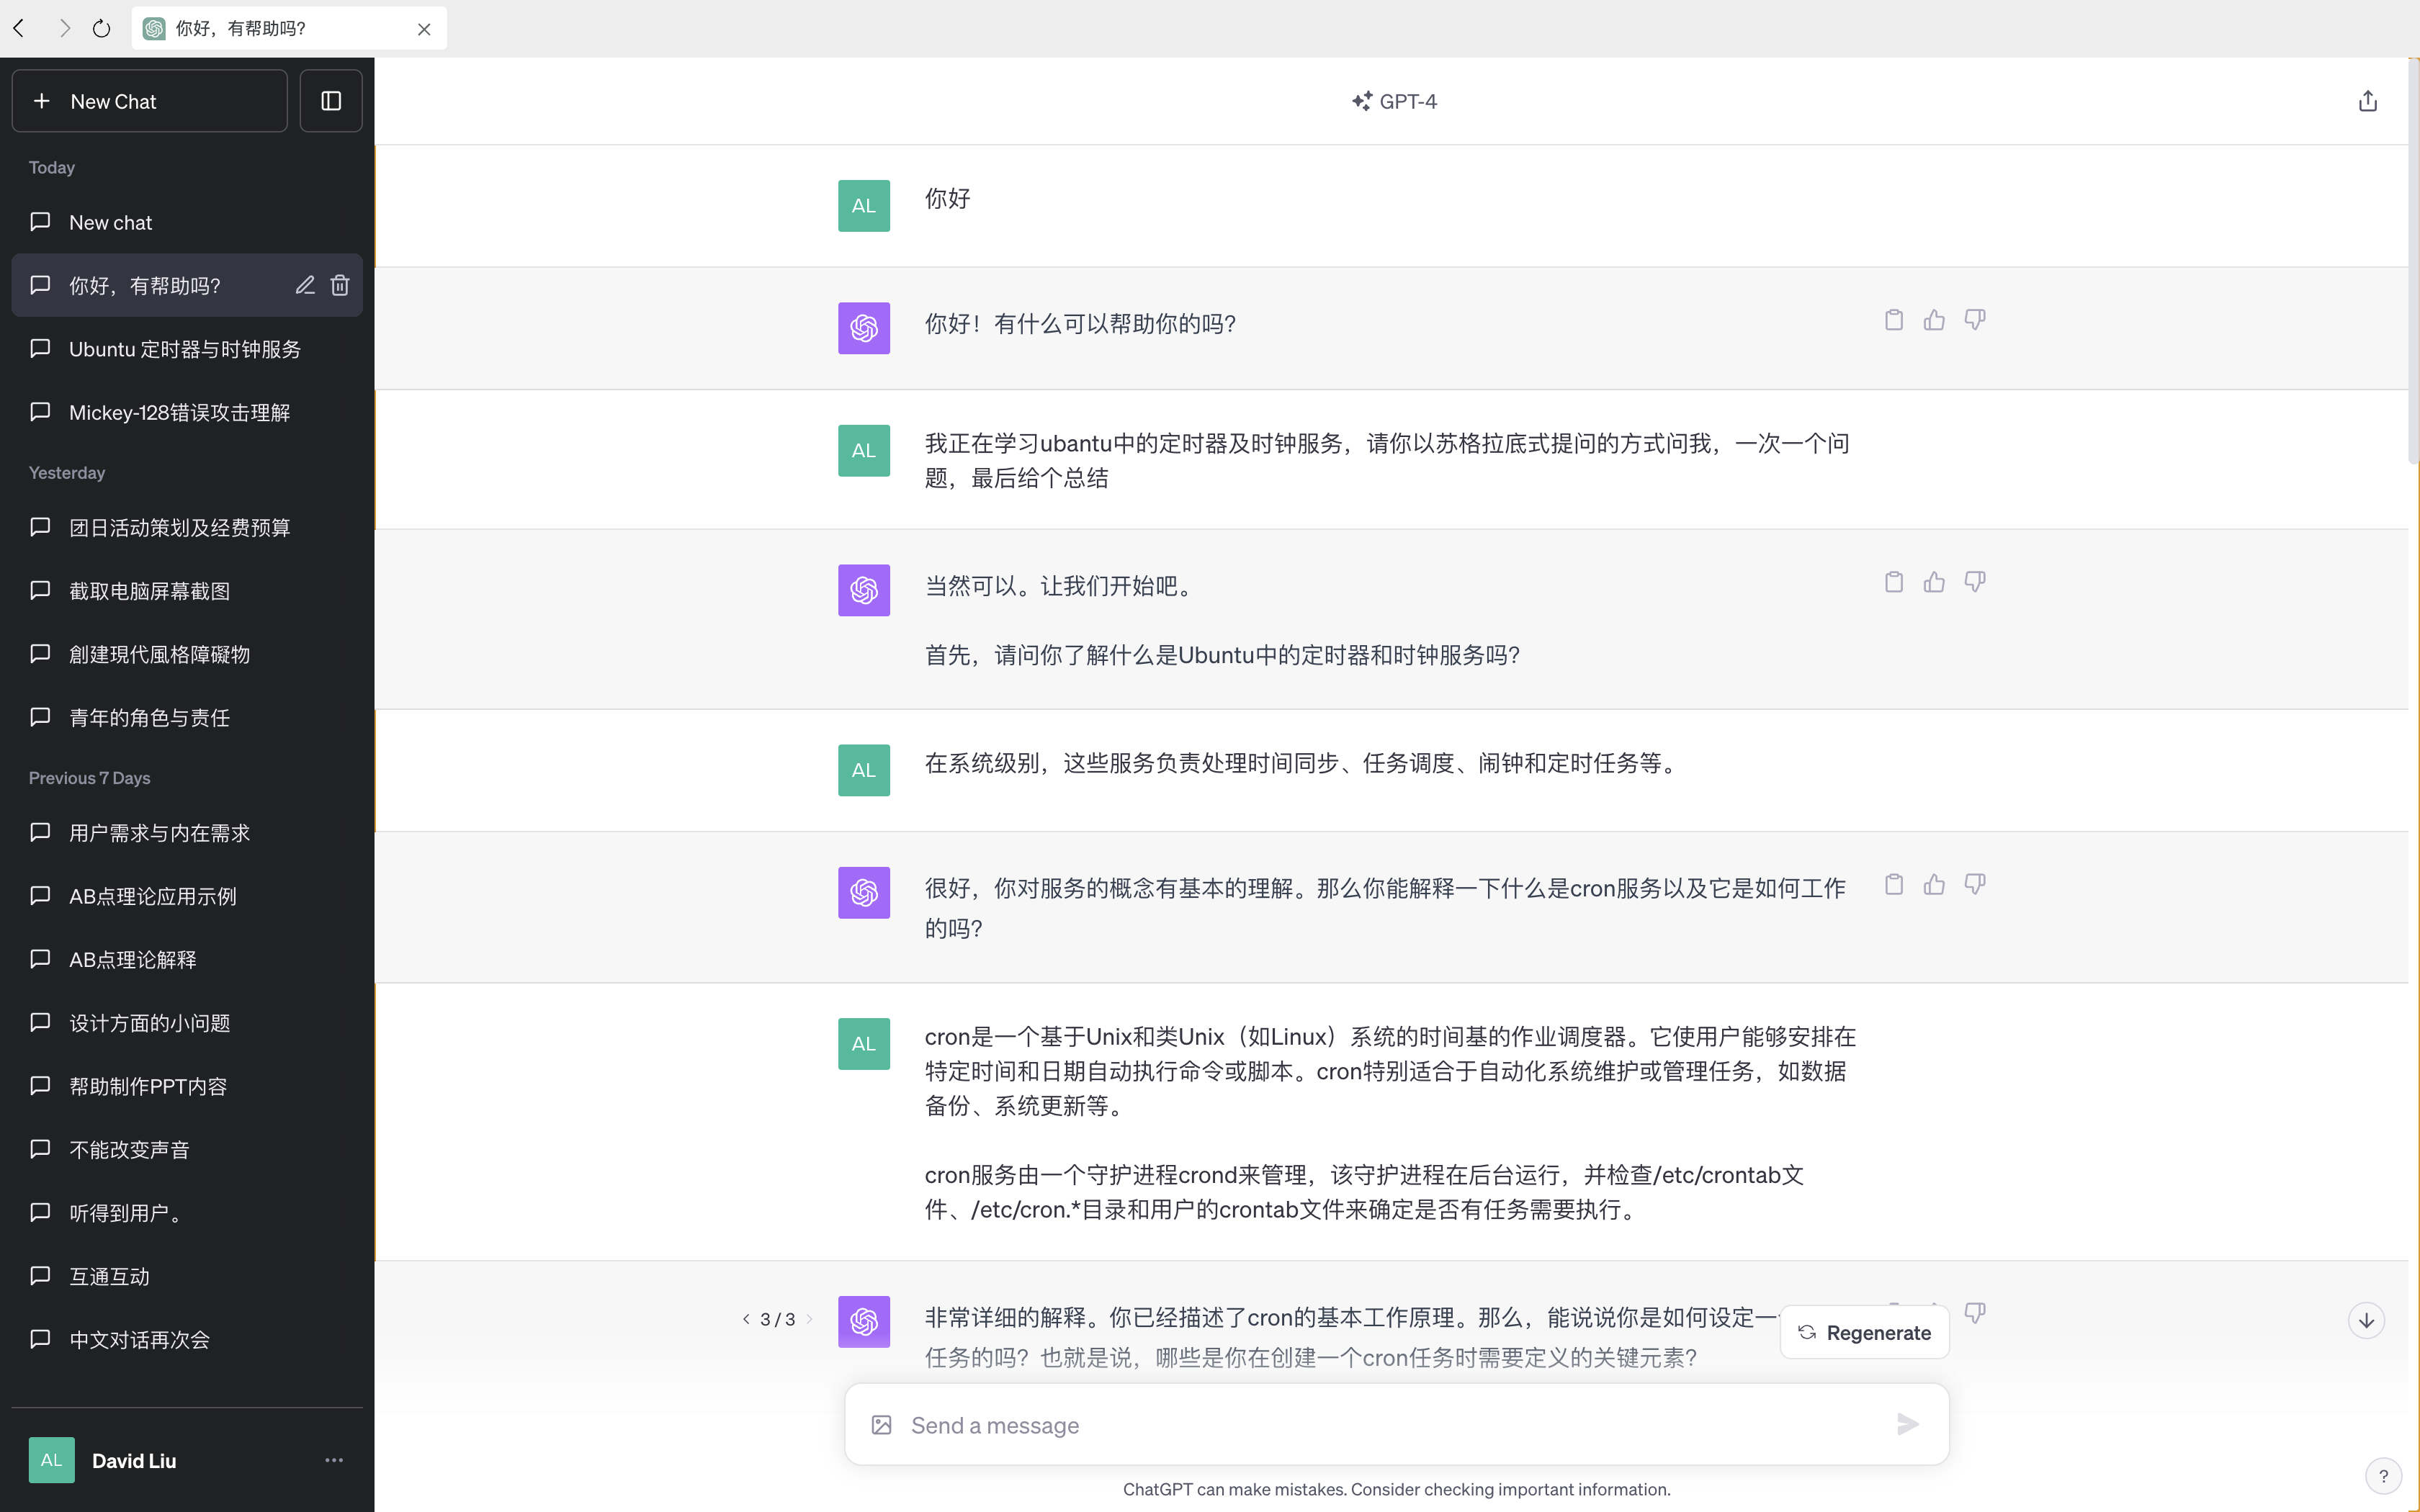Click the send message arrow

(x=1907, y=1424)
